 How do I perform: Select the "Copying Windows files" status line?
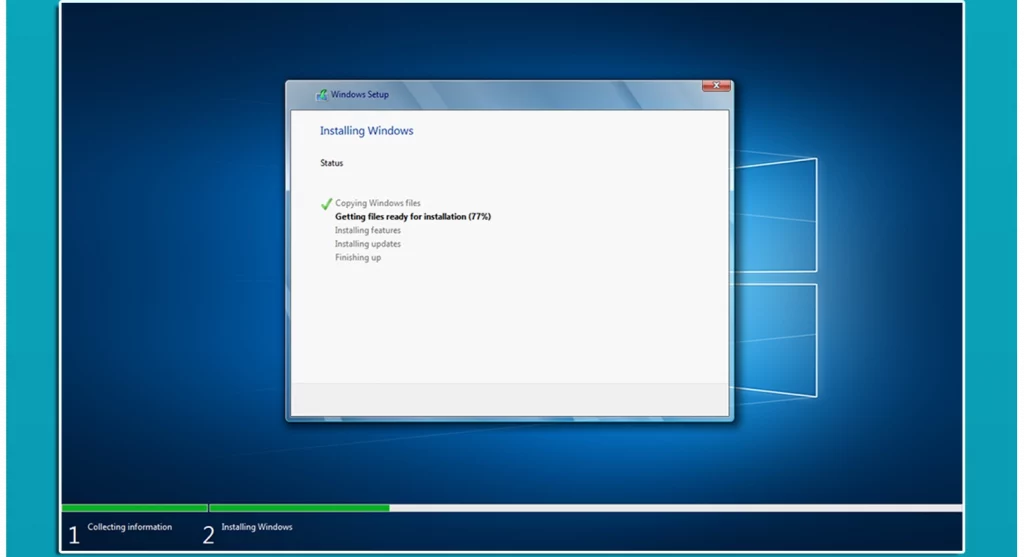[x=377, y=203]
